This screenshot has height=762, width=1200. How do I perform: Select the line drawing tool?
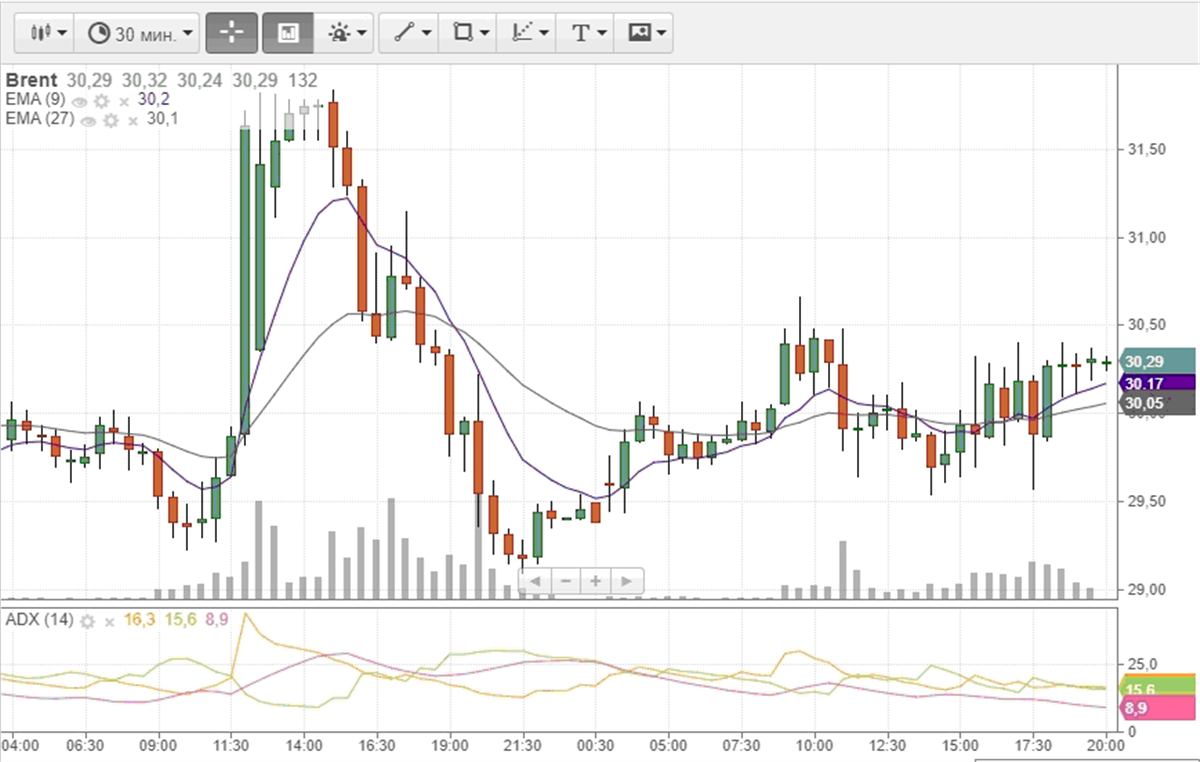(411, 33)
